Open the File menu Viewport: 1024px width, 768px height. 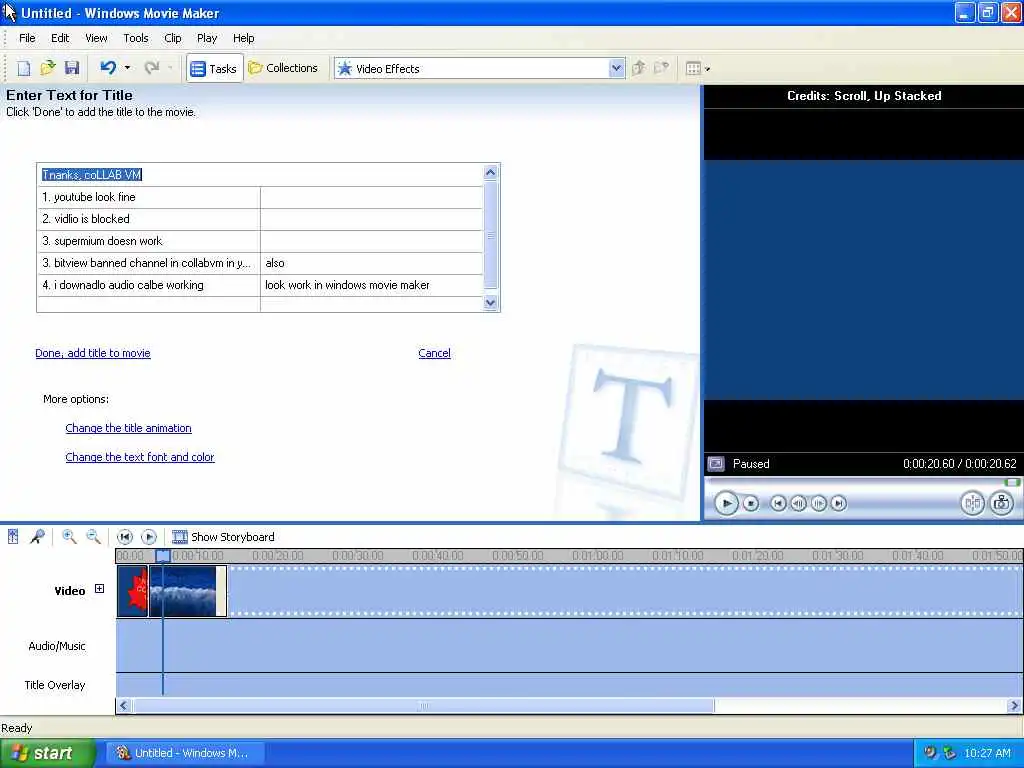pyautogui.click(x=27, y=38)
